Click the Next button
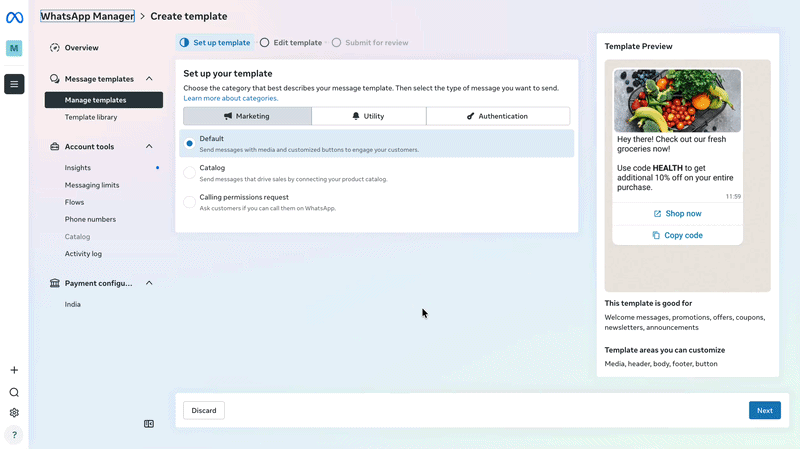800x449 pixels. tap(764, 410)
